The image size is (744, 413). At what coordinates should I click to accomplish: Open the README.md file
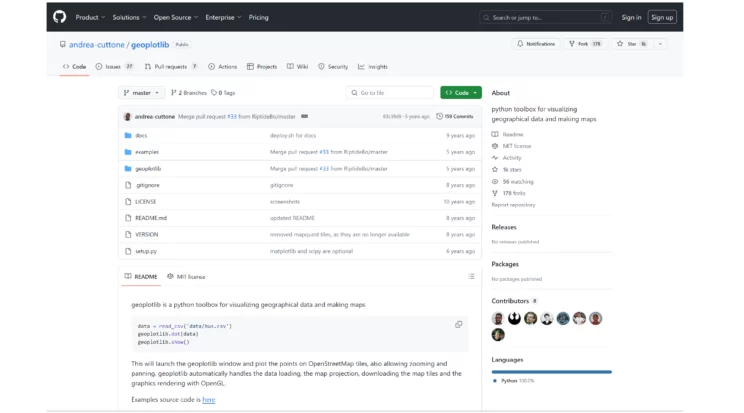click(x=151, y=218)
